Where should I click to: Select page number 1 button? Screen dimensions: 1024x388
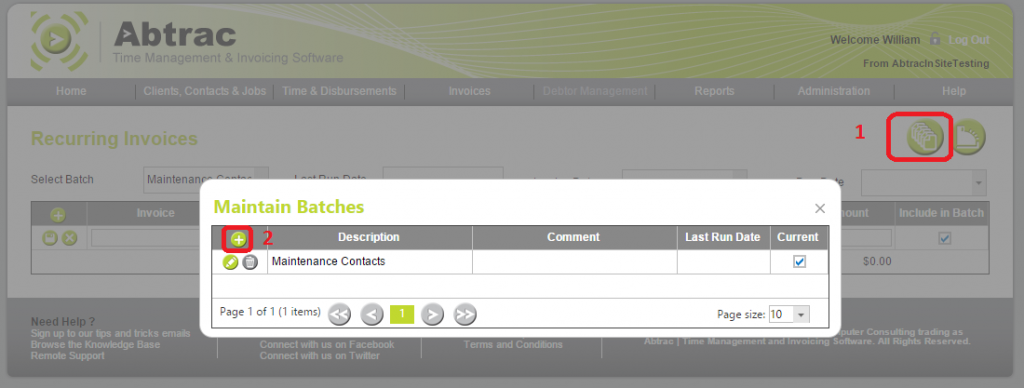(x=402, y=314)
